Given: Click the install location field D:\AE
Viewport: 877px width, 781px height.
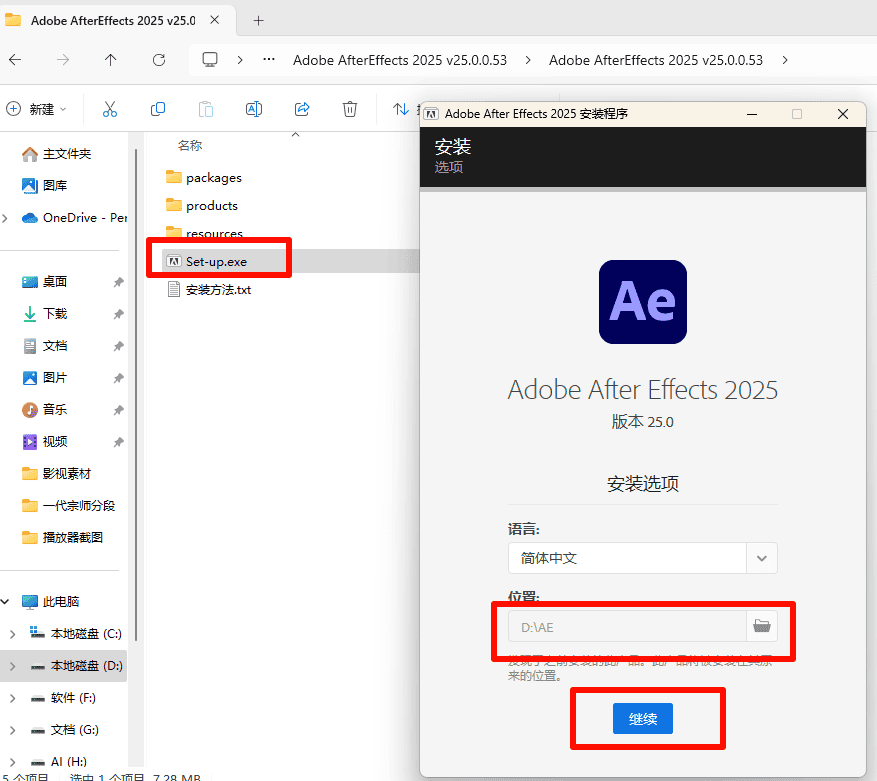Looking at the screenshot, I should click(627, 627).
